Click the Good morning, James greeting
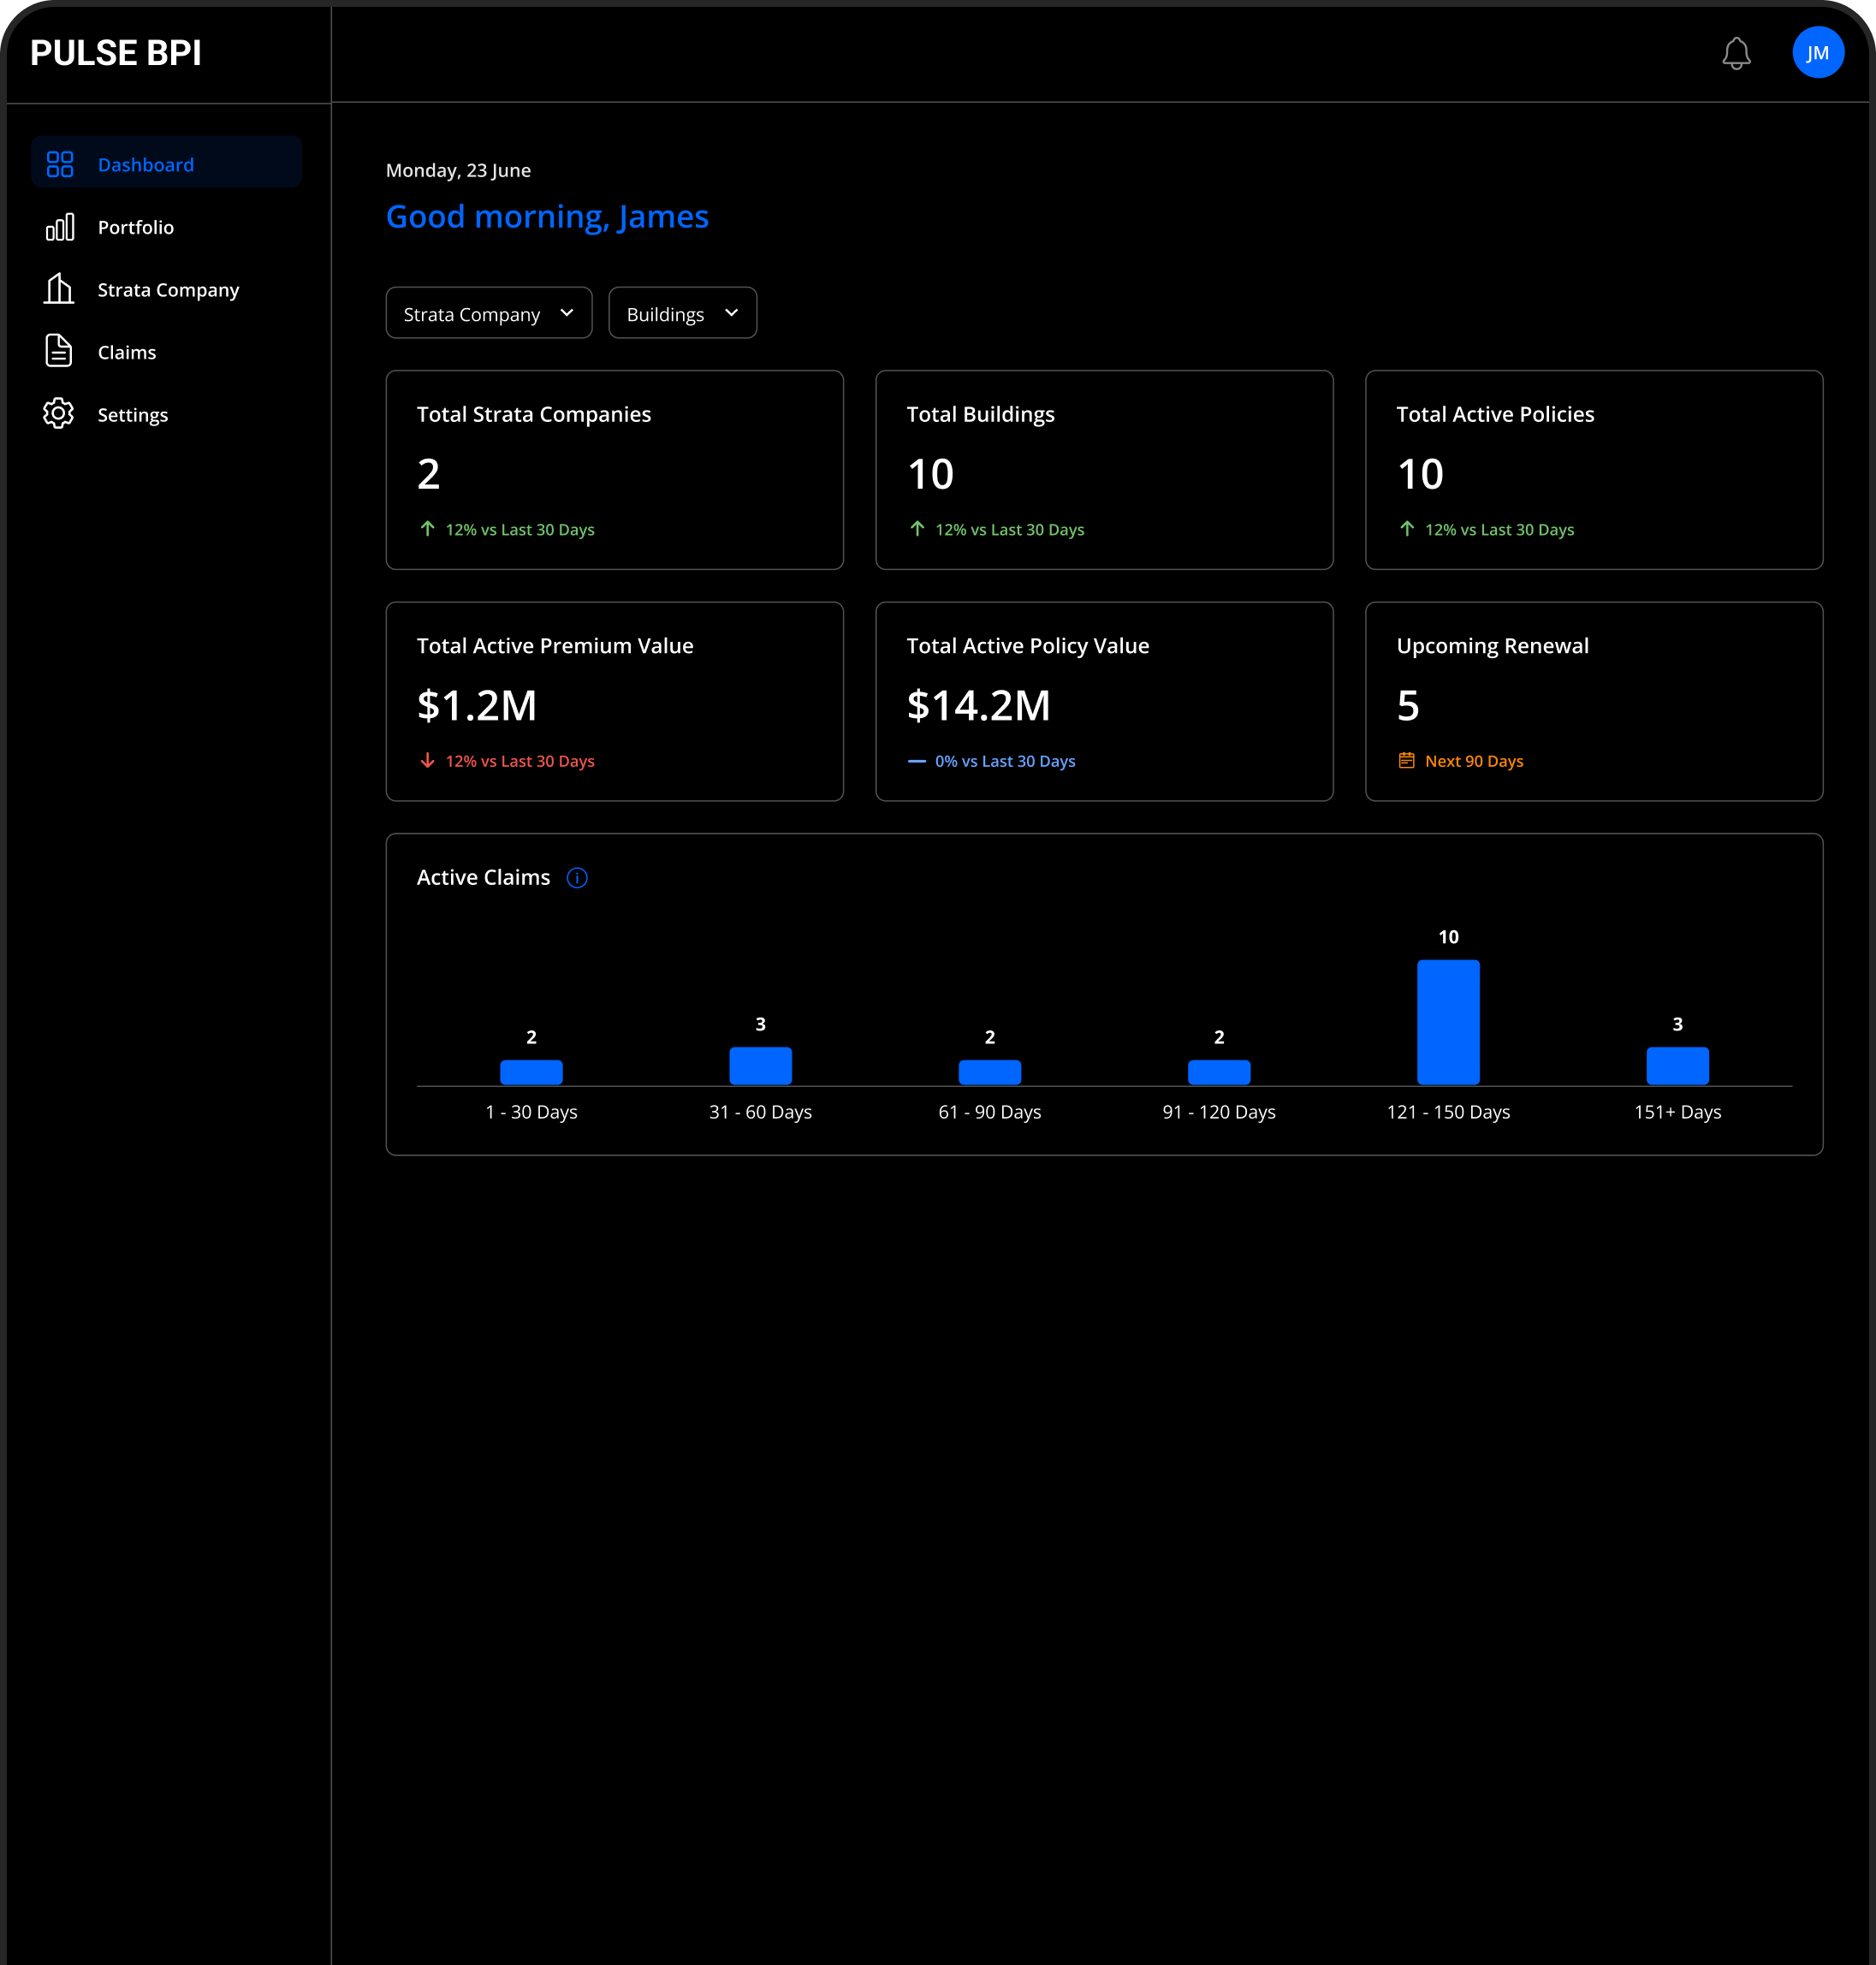The width and height of the screenshot is (1876, 1965). tap(547, 216)
